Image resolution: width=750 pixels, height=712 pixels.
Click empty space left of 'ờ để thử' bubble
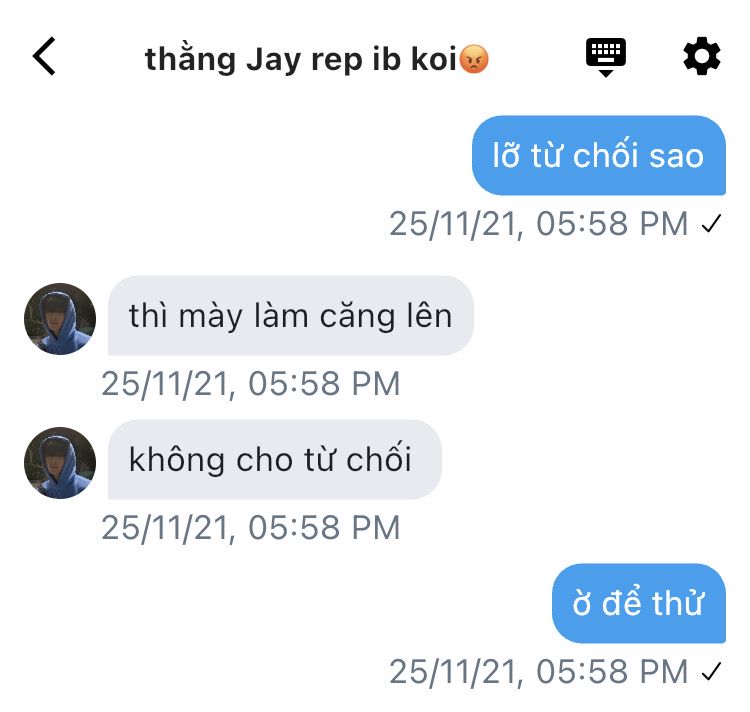coord(277,603)
